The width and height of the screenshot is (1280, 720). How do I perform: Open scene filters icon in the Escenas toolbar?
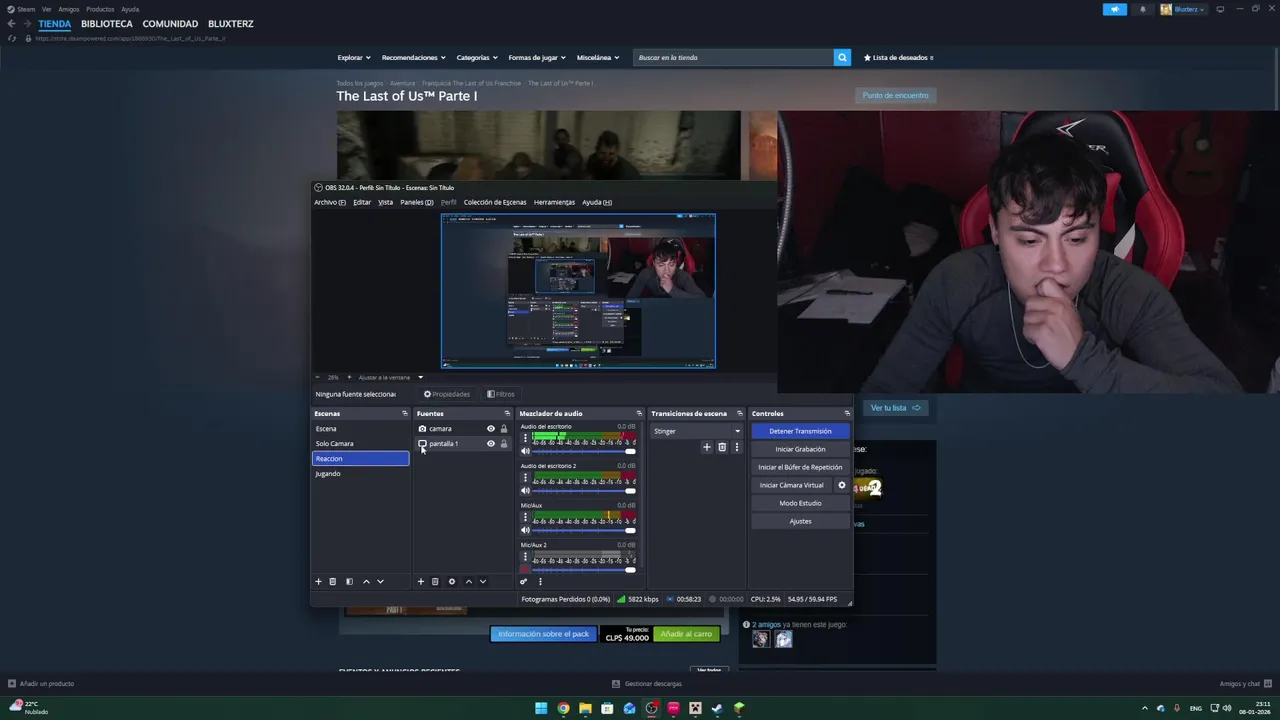pos(349,582)
